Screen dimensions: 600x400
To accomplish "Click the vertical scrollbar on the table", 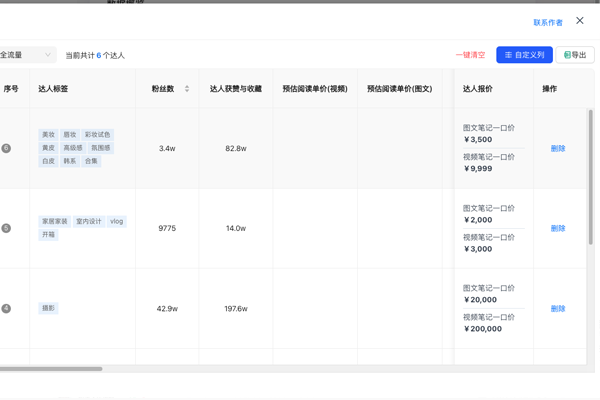I will [591, 175].
